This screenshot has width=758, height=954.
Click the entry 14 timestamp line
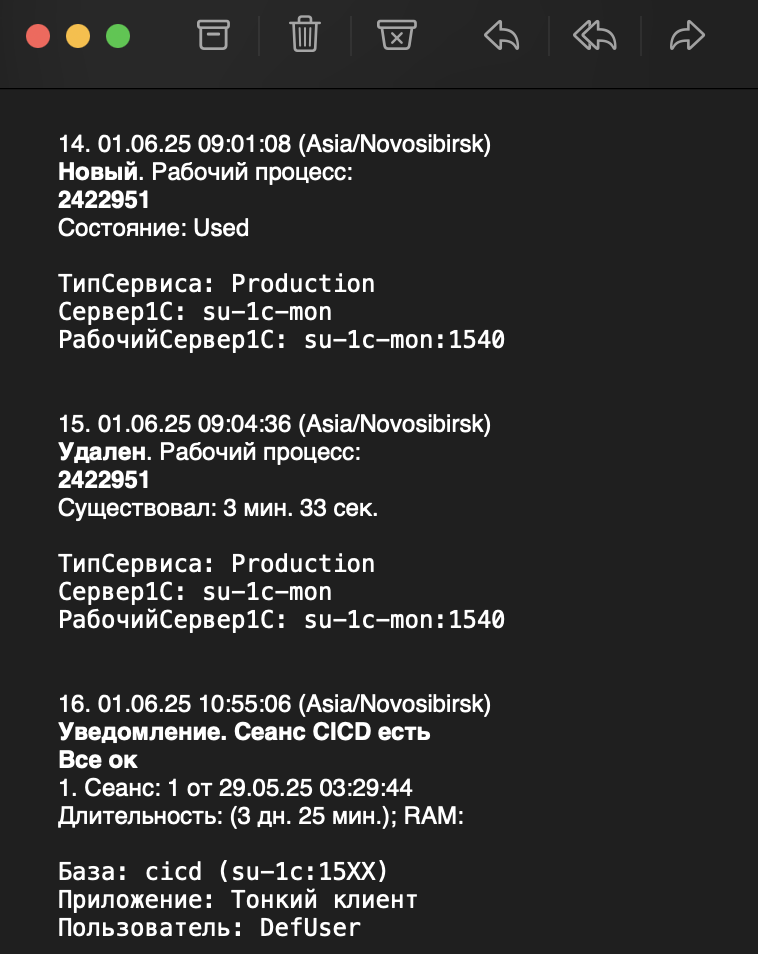[274, 144]
